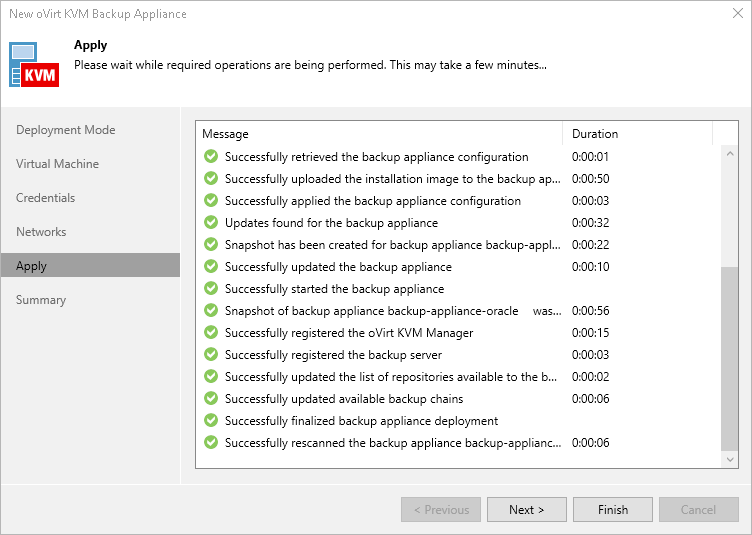
Task: Click success icon for applied appliance configuration
Action: (211, 200)
